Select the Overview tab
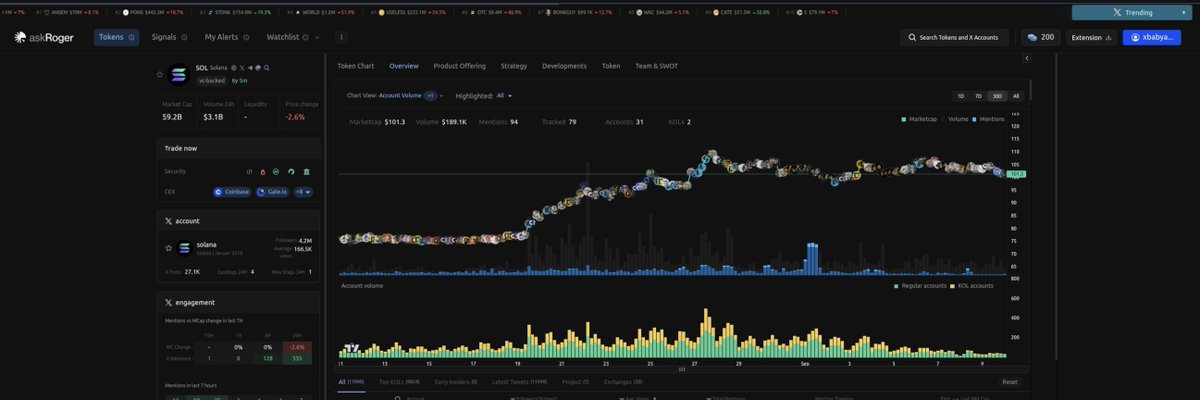1200x400 pixels. coord(404,66)
